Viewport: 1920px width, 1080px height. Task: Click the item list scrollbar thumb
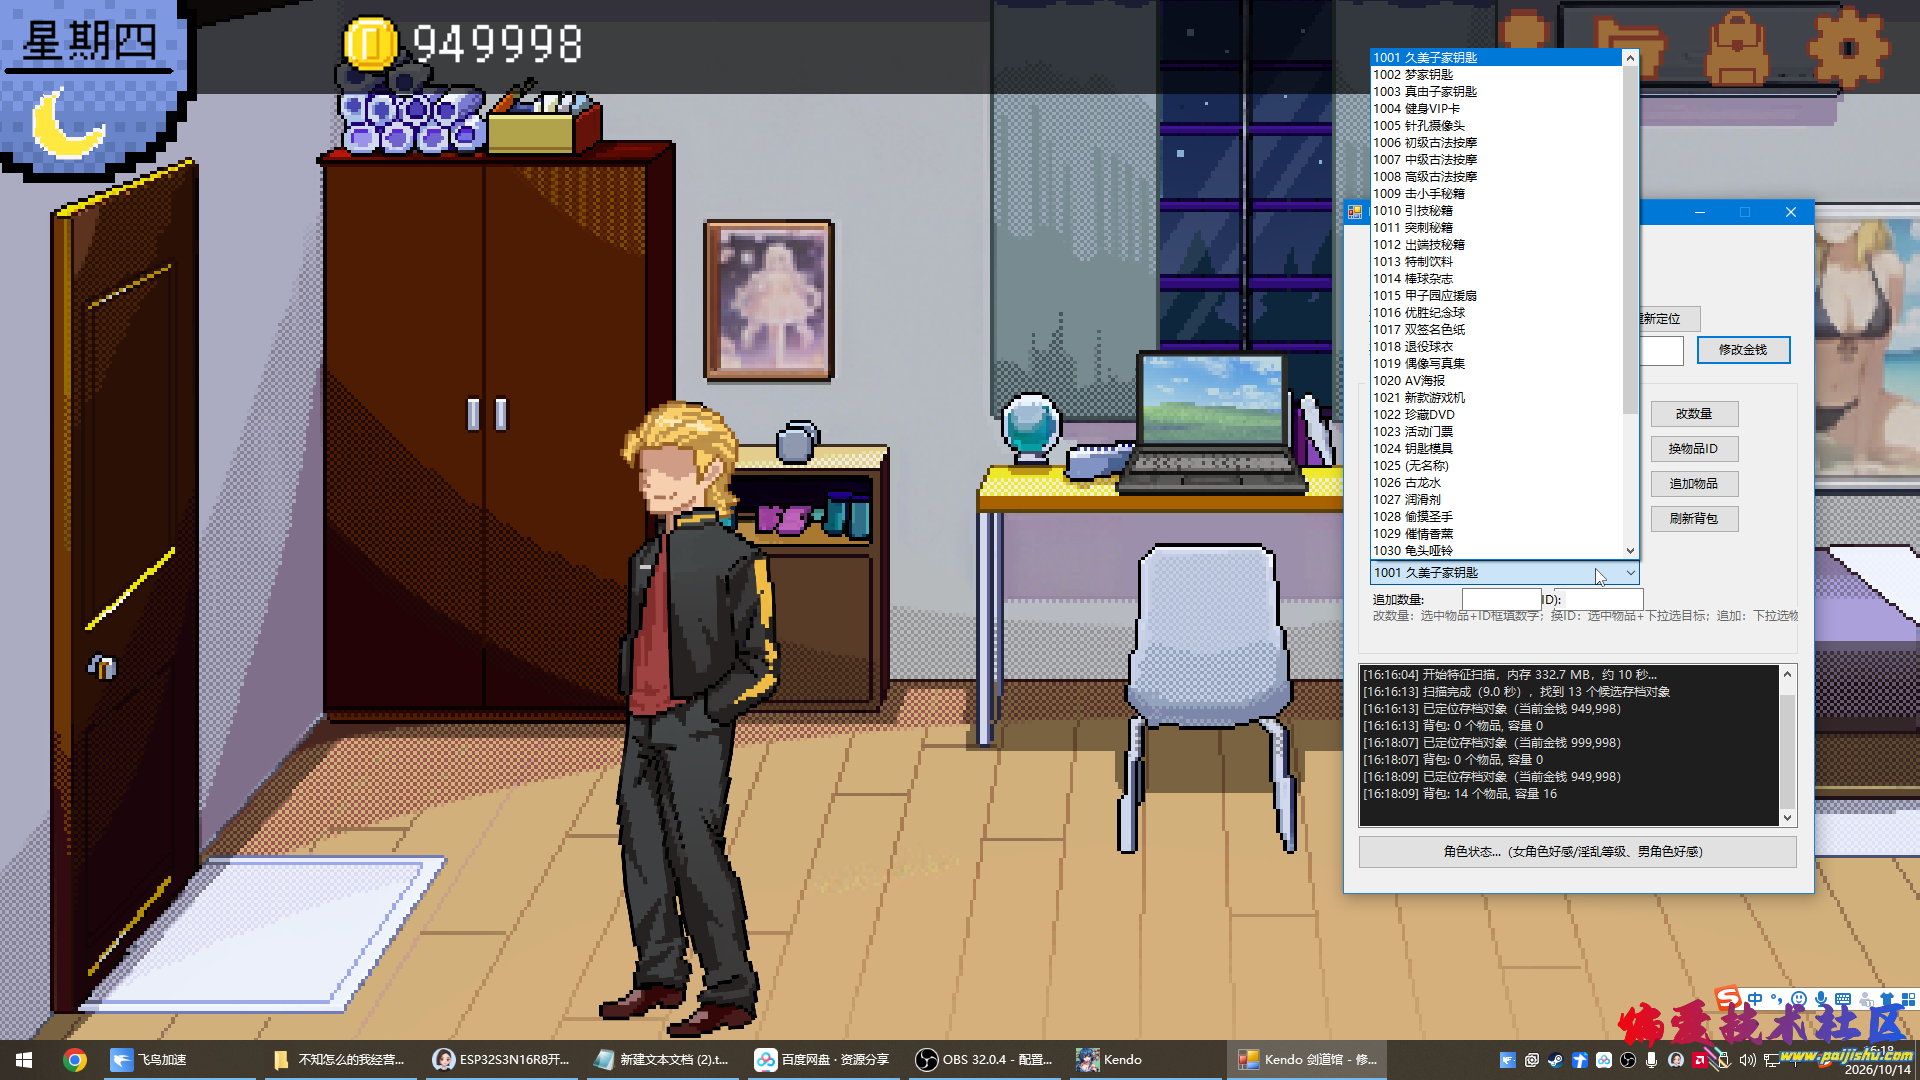[1630, 240]
